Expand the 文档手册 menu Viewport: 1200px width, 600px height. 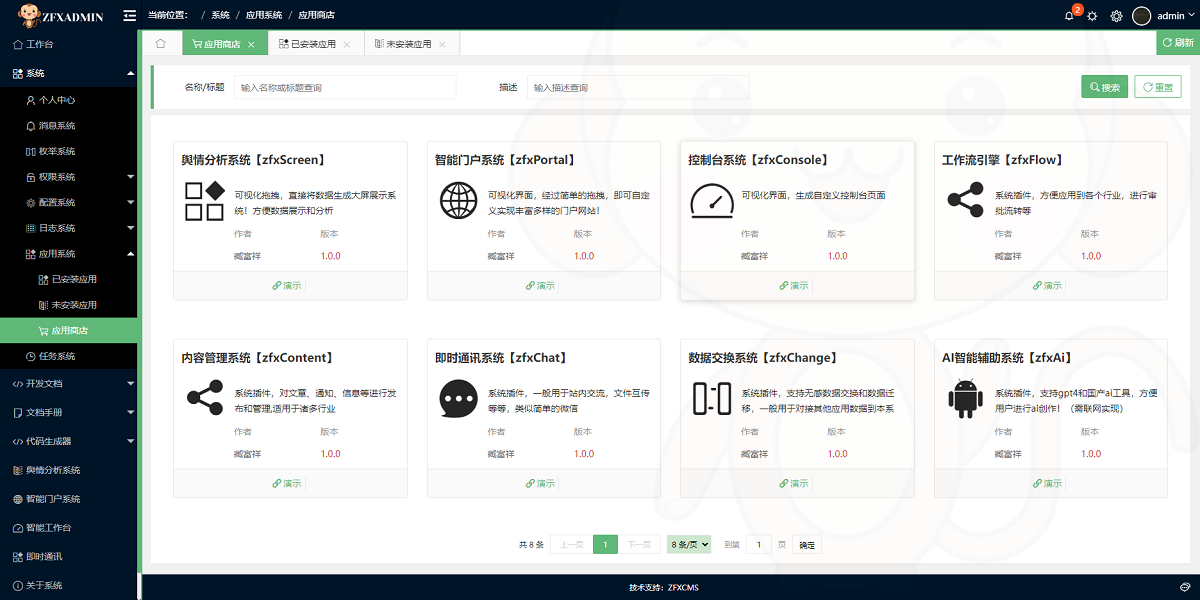coord(69,412)
